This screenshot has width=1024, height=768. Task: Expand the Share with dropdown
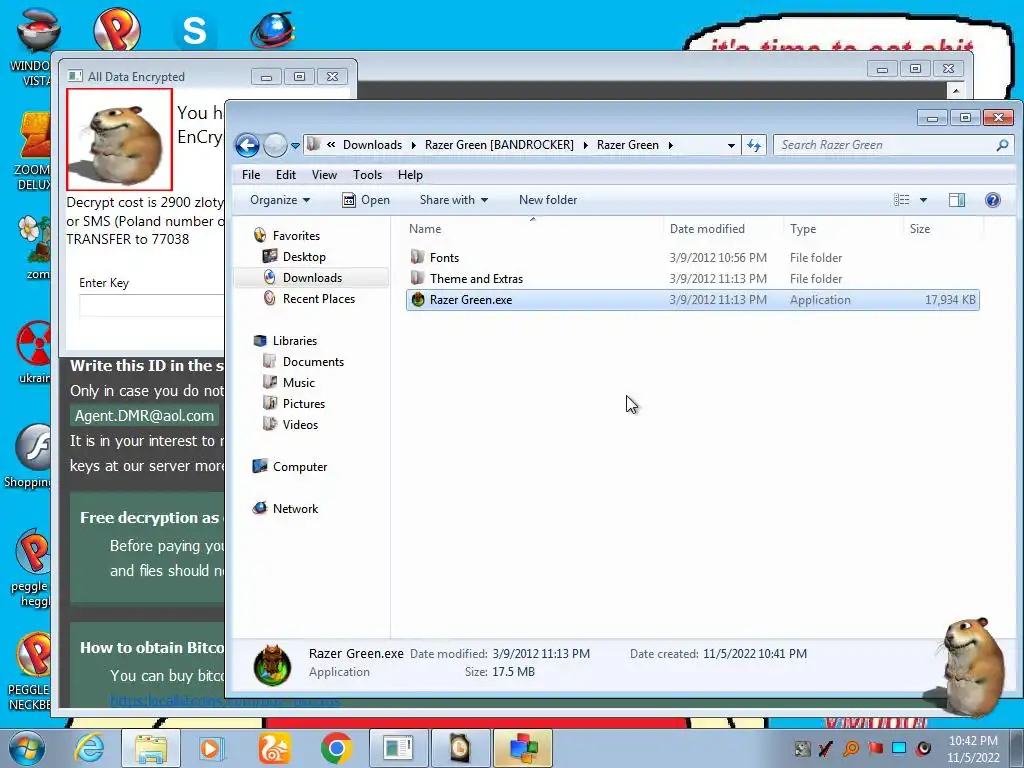pos(453,200)
